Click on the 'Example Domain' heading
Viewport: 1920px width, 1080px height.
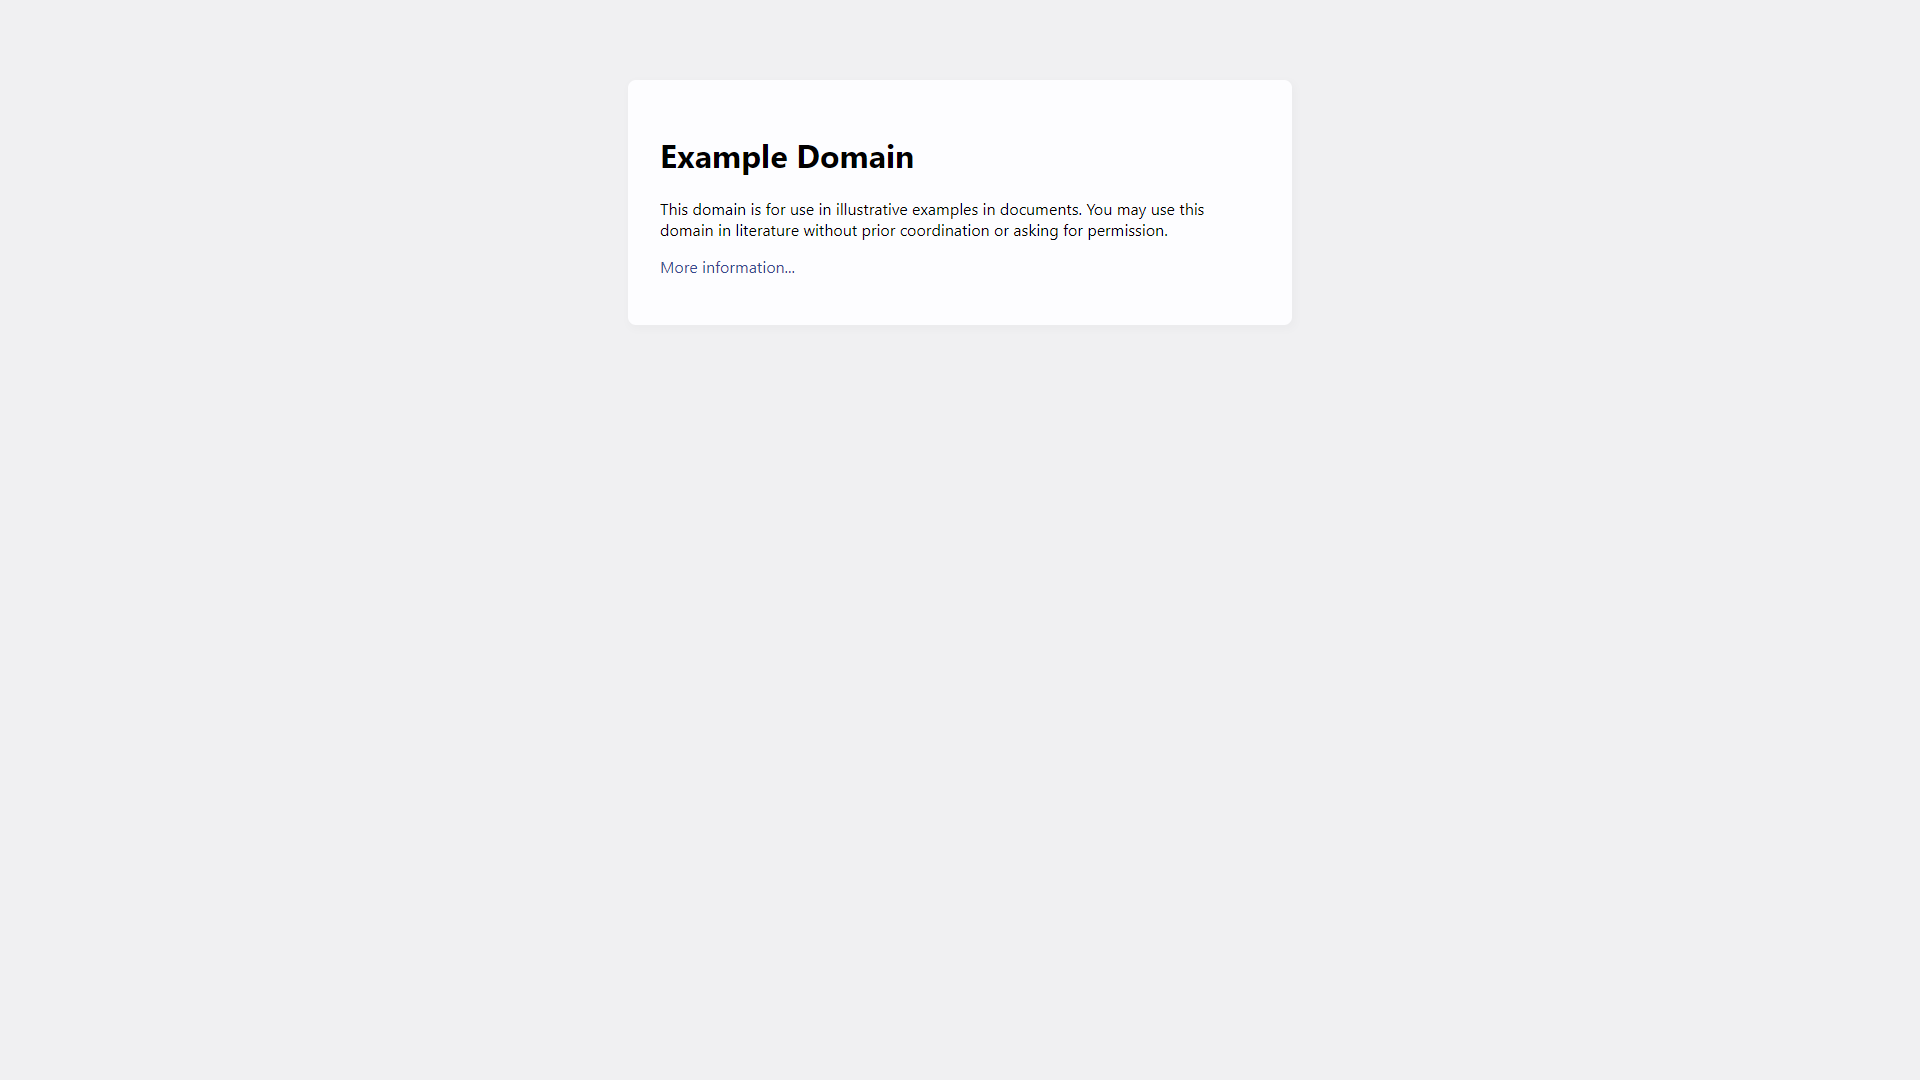click(786, 157)
